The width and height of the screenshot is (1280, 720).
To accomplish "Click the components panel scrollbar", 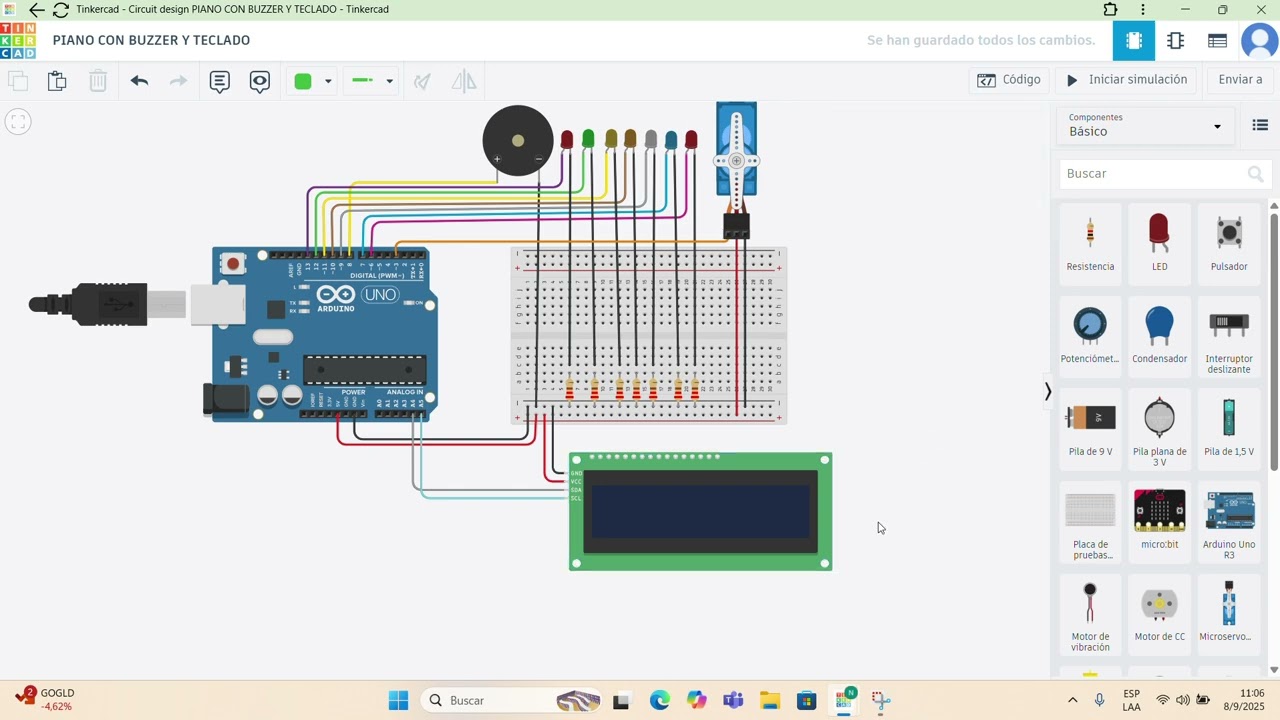I will 1274,340.
